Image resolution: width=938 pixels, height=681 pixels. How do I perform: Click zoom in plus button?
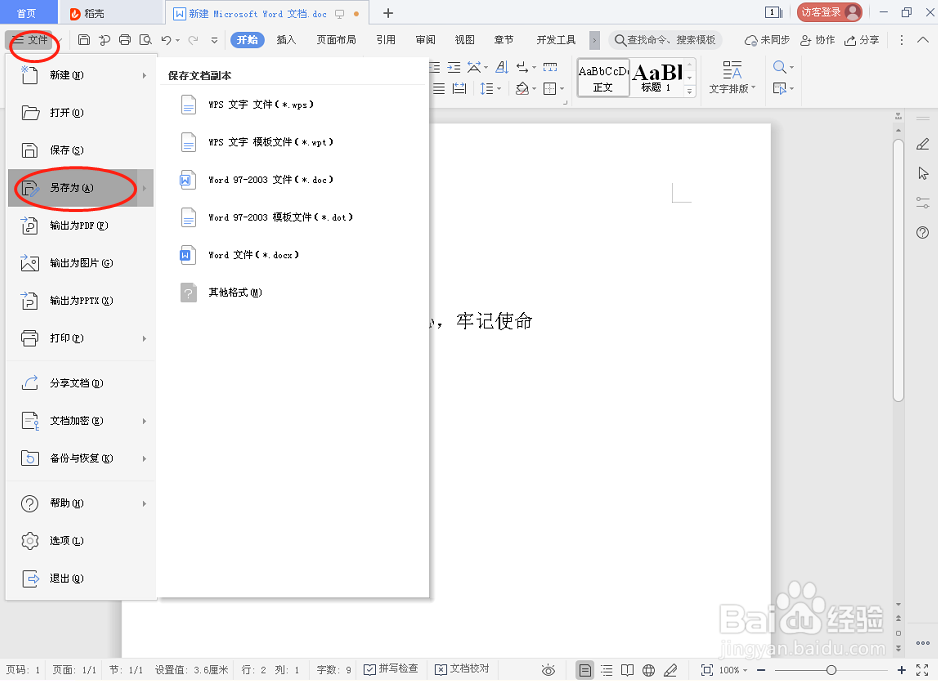[902, 670]
